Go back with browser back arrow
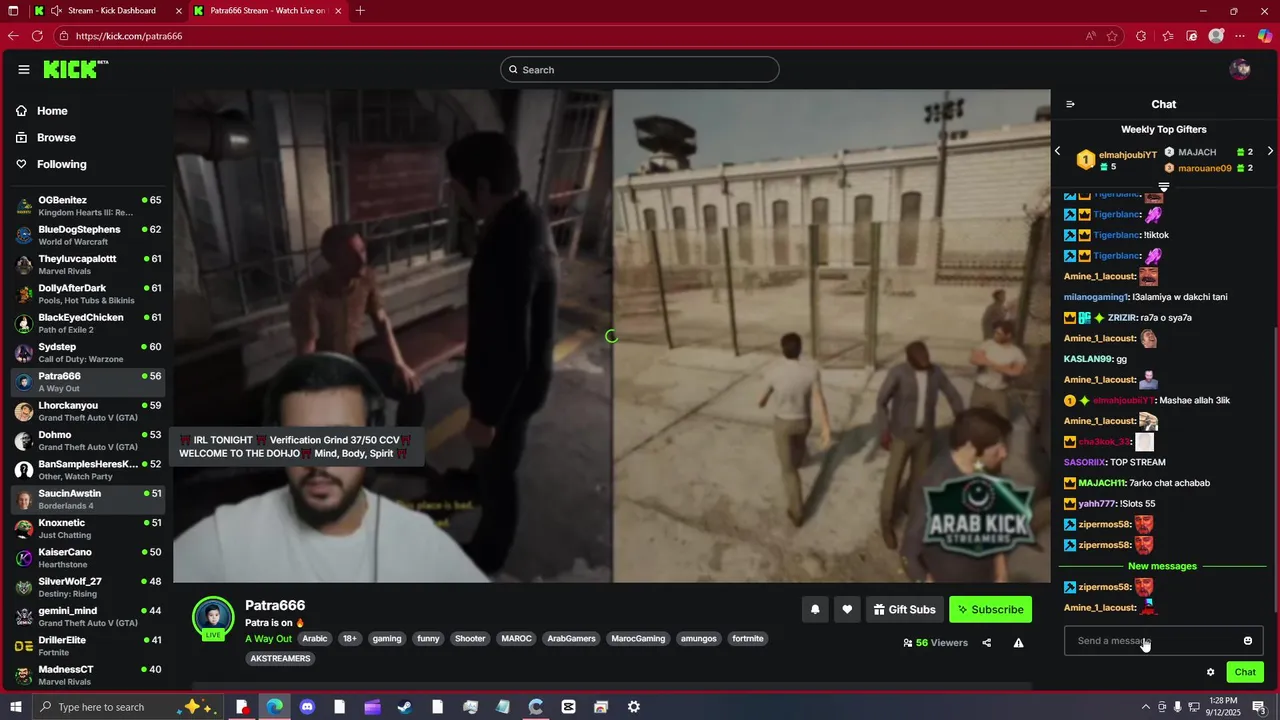Screen dimensions: 1280x720 13,36
